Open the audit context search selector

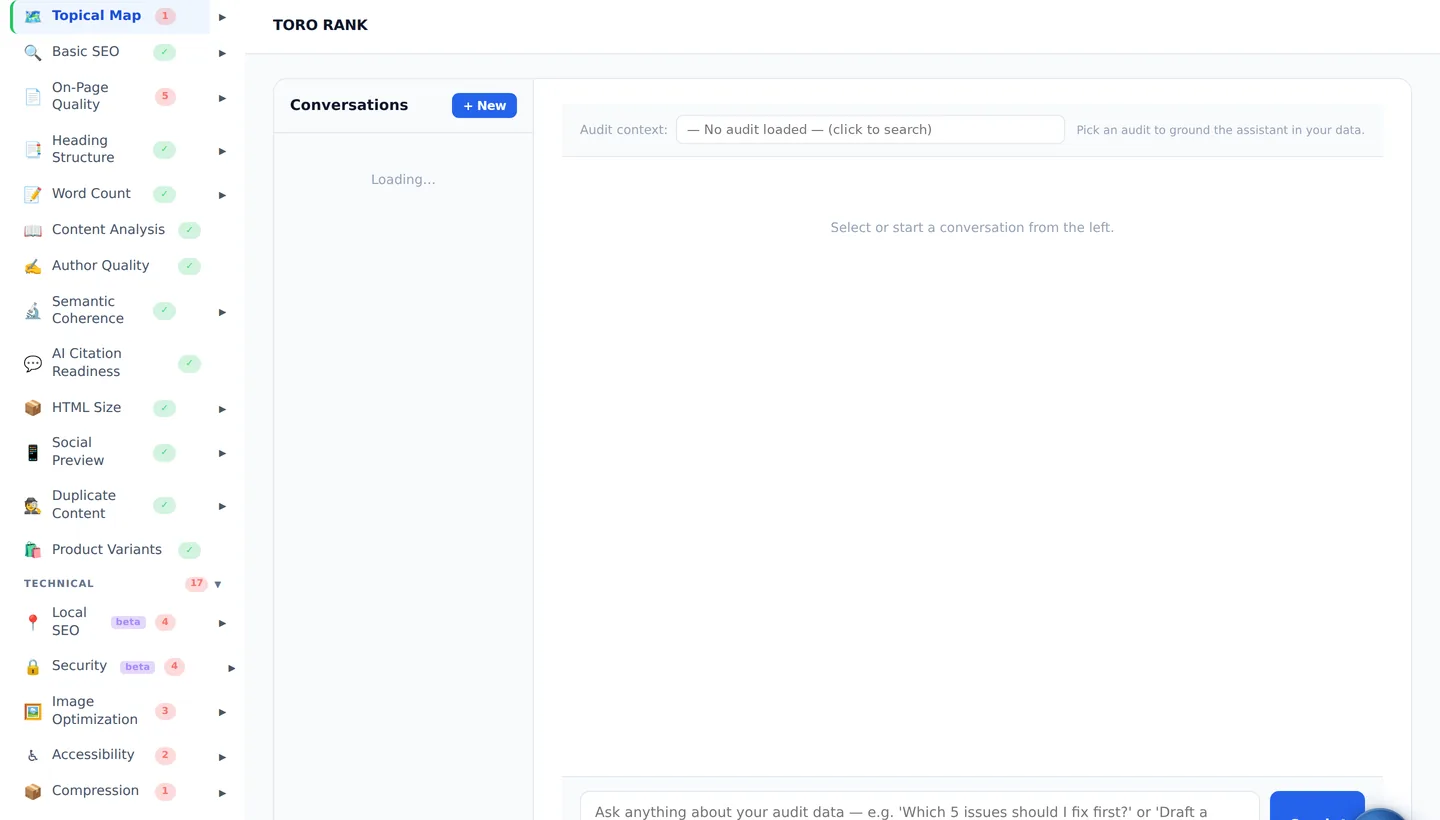[x=870, y=130]
